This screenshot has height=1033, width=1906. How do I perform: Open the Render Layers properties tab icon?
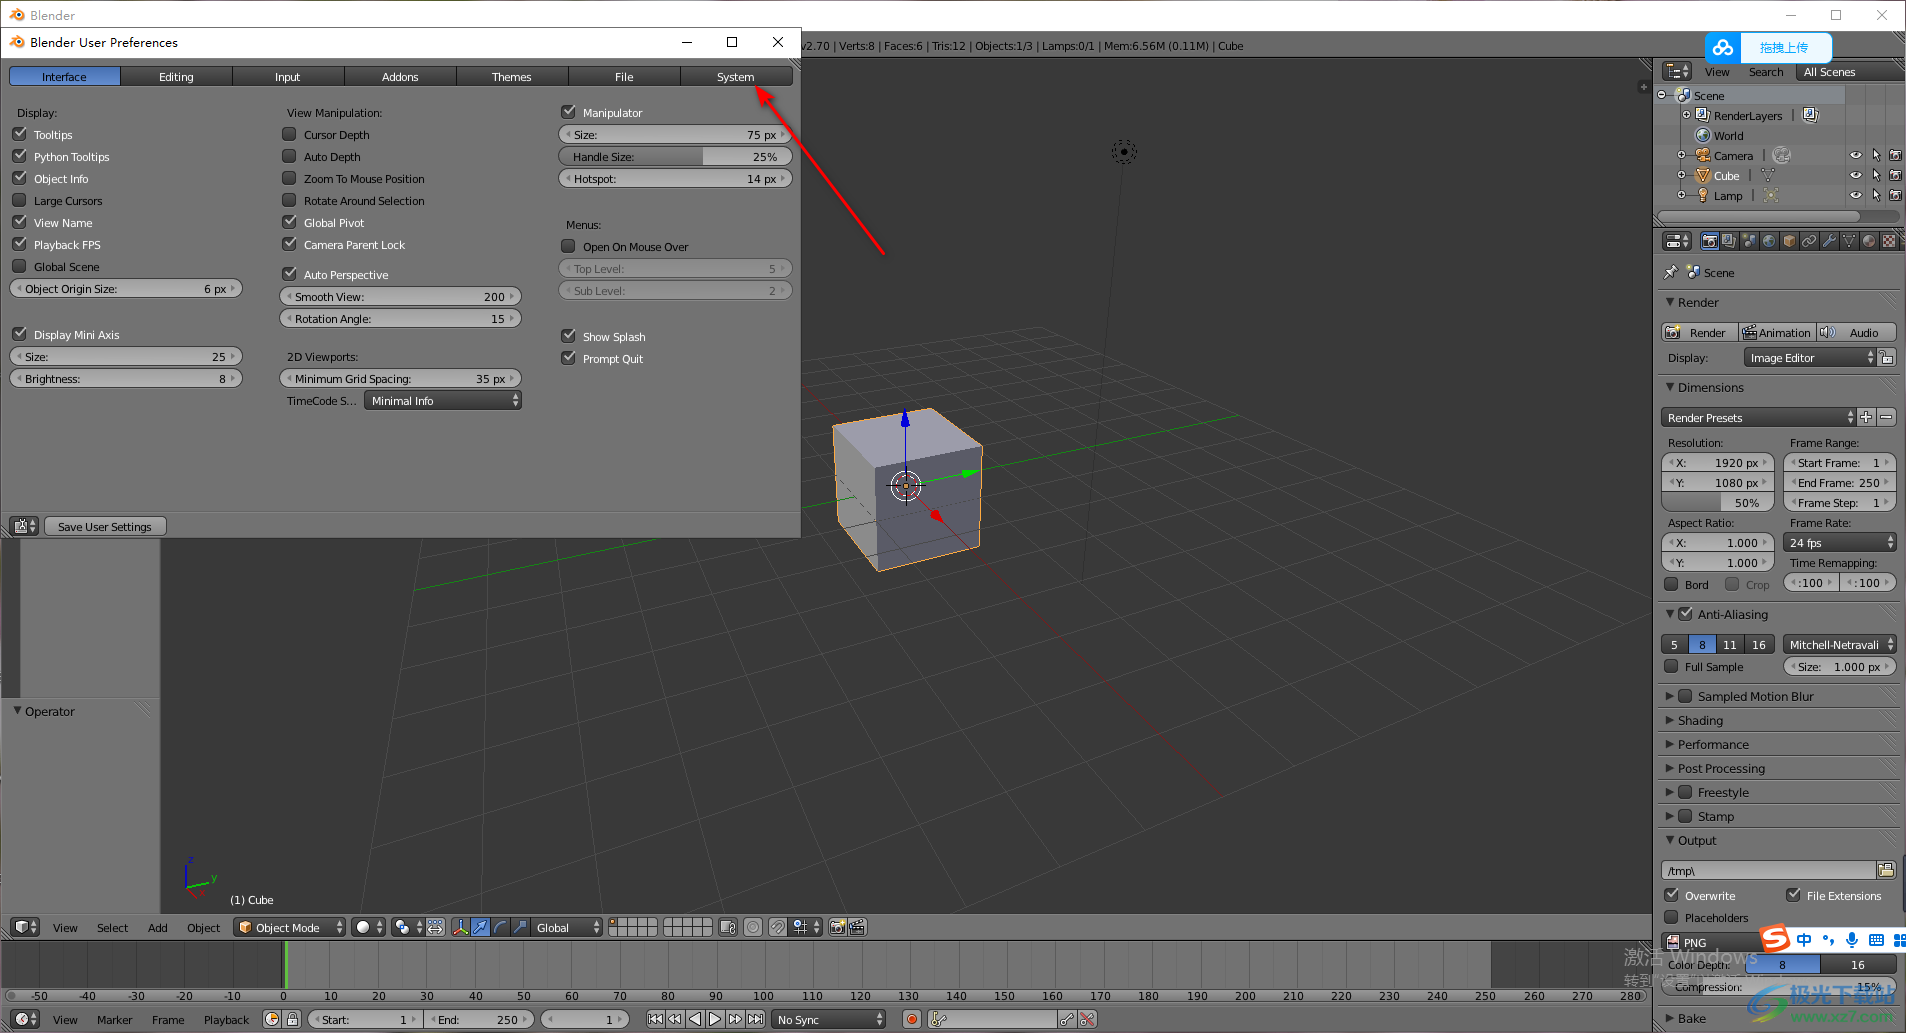pyautogui.click(x=1729, y=241)
